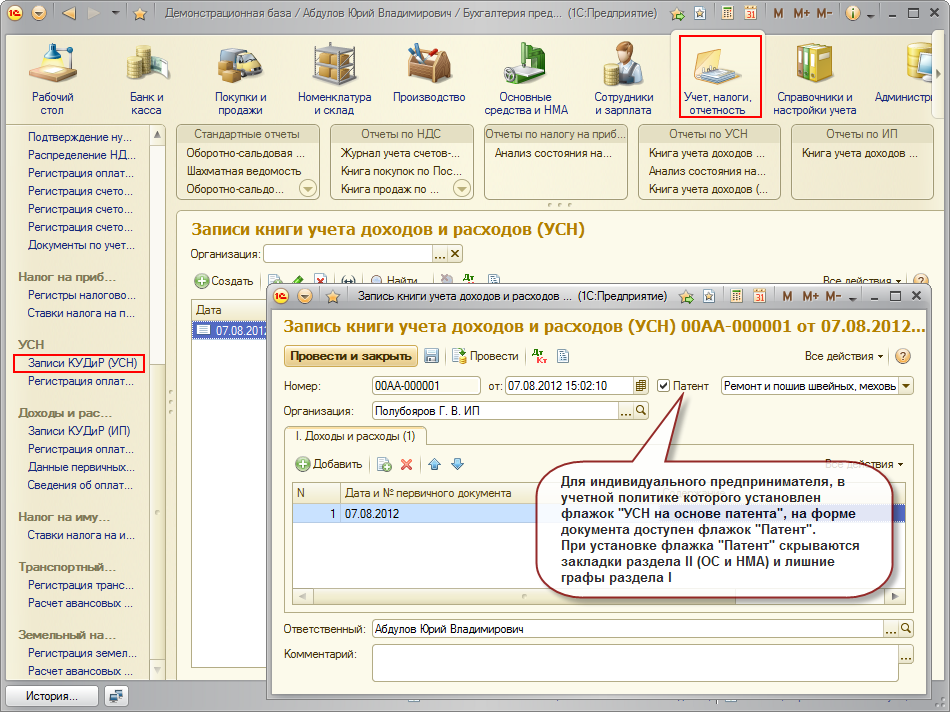Click the help question mark in document form

click(903, 356)
